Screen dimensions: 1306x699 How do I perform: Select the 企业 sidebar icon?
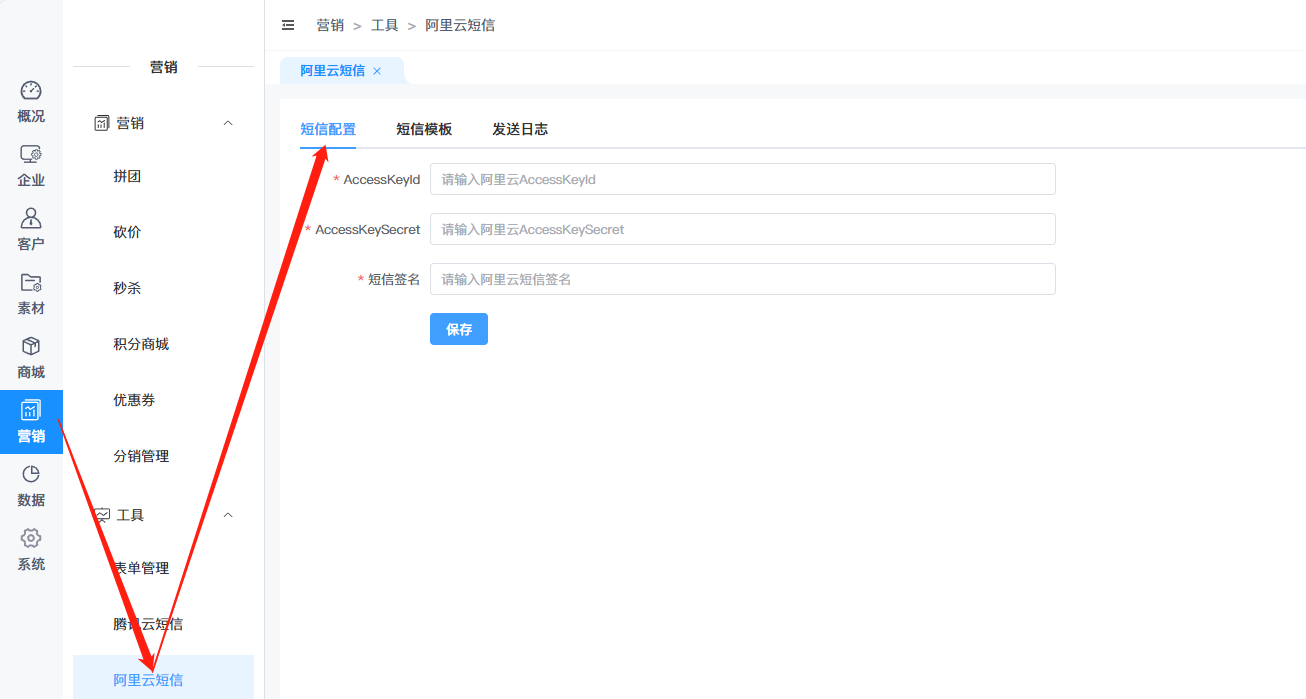click(x=31, y=155)
